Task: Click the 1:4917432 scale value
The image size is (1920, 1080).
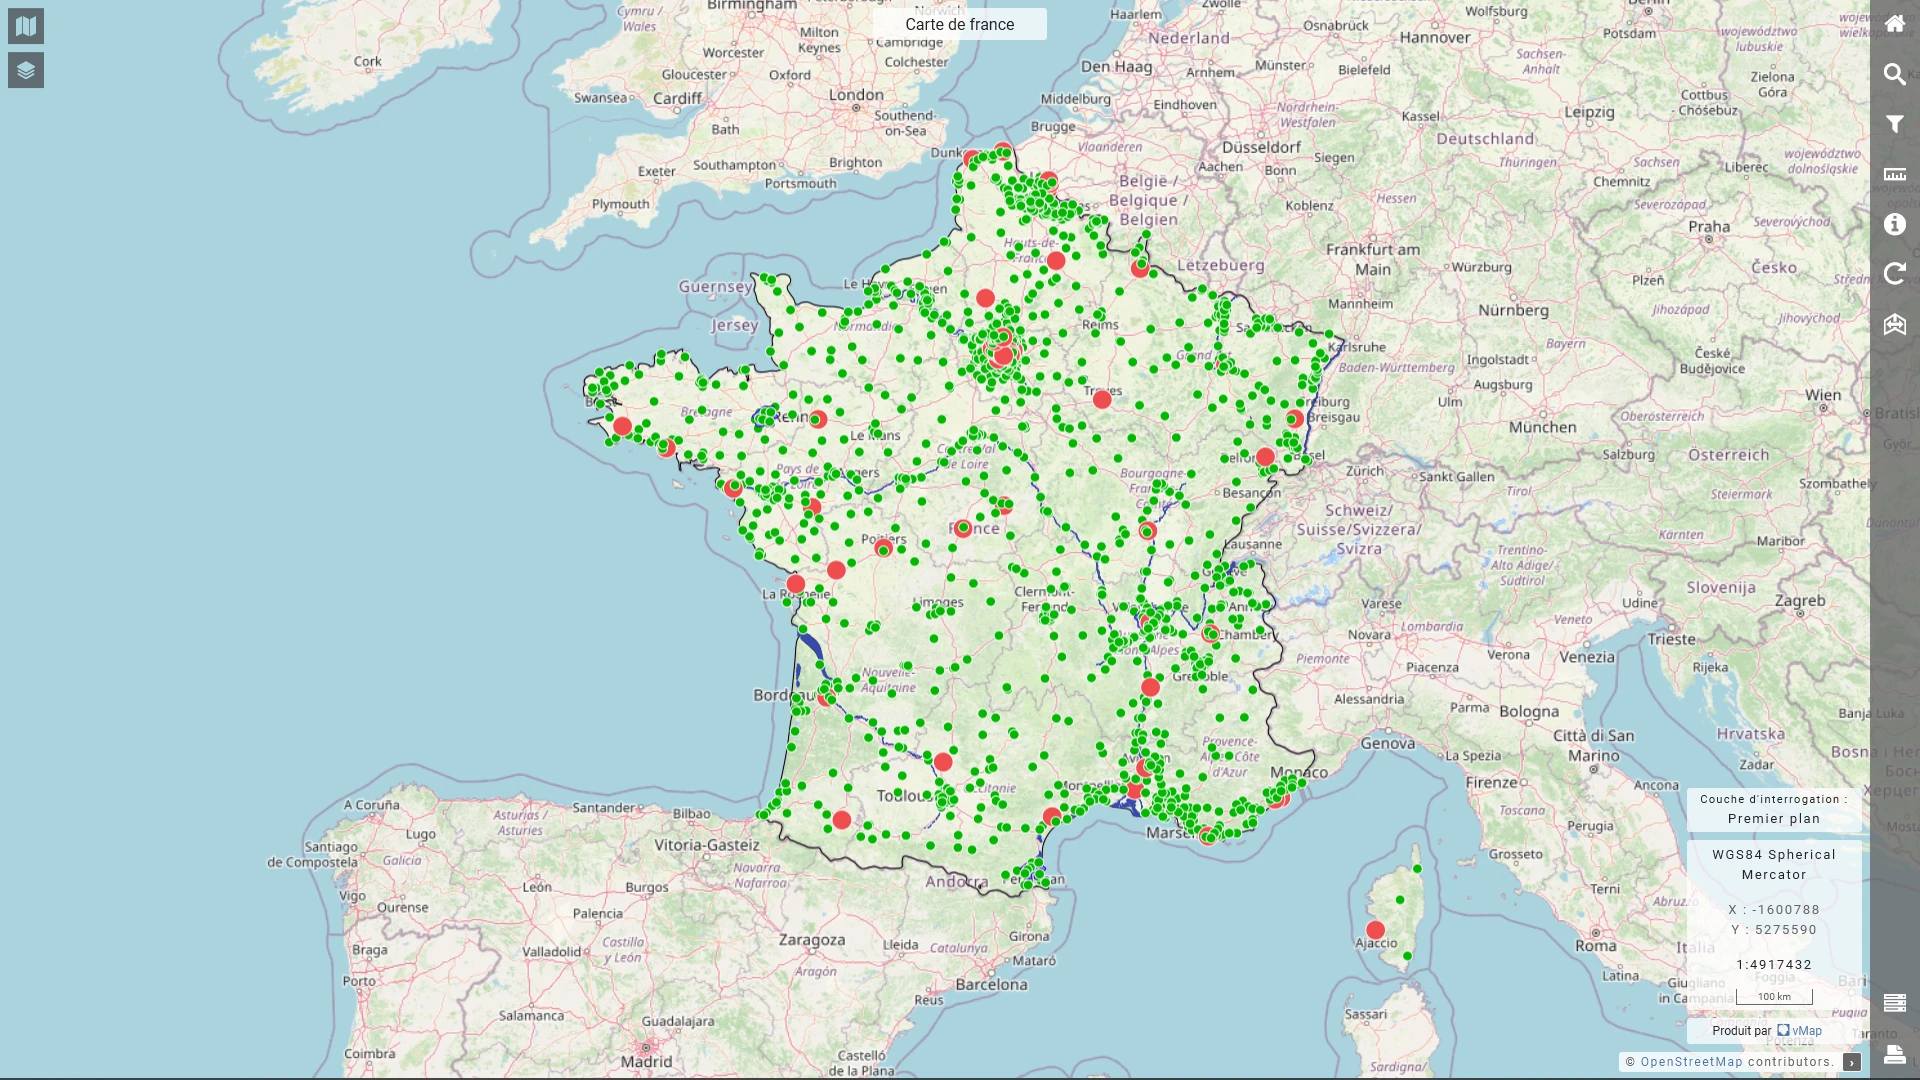Action: [x=1773, y=965]
